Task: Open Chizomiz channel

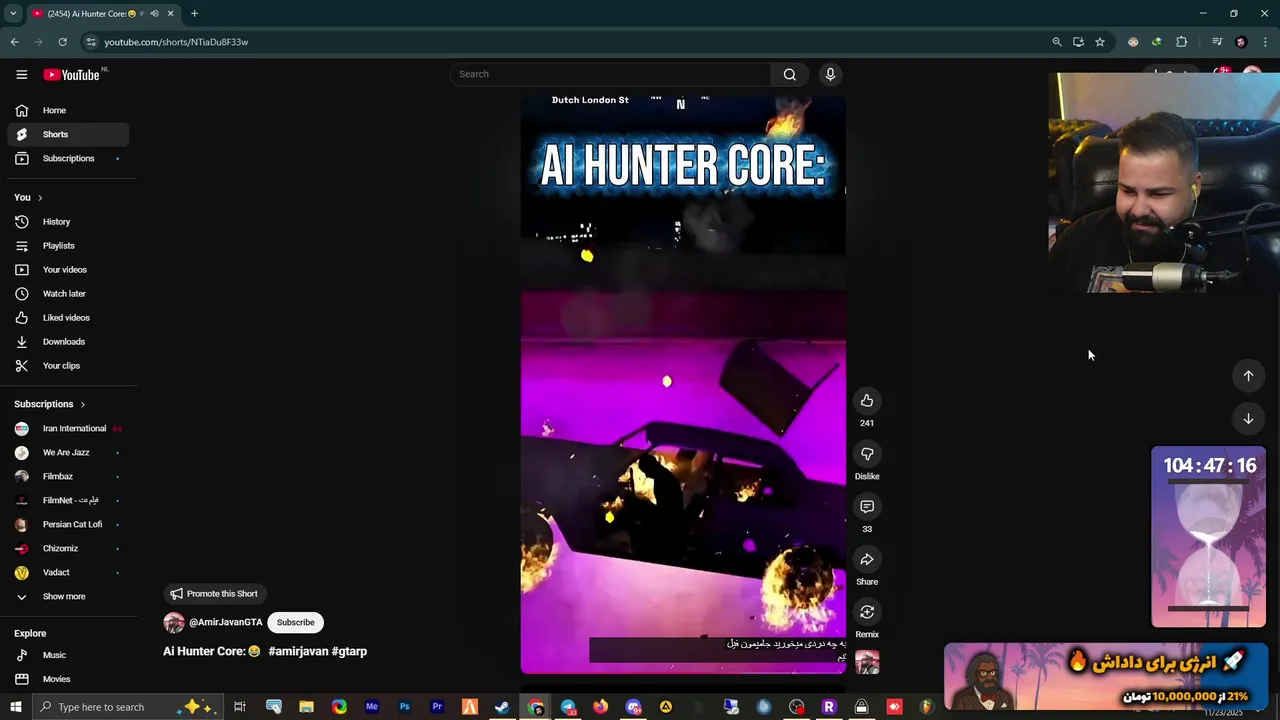Action: coord(68,548)
